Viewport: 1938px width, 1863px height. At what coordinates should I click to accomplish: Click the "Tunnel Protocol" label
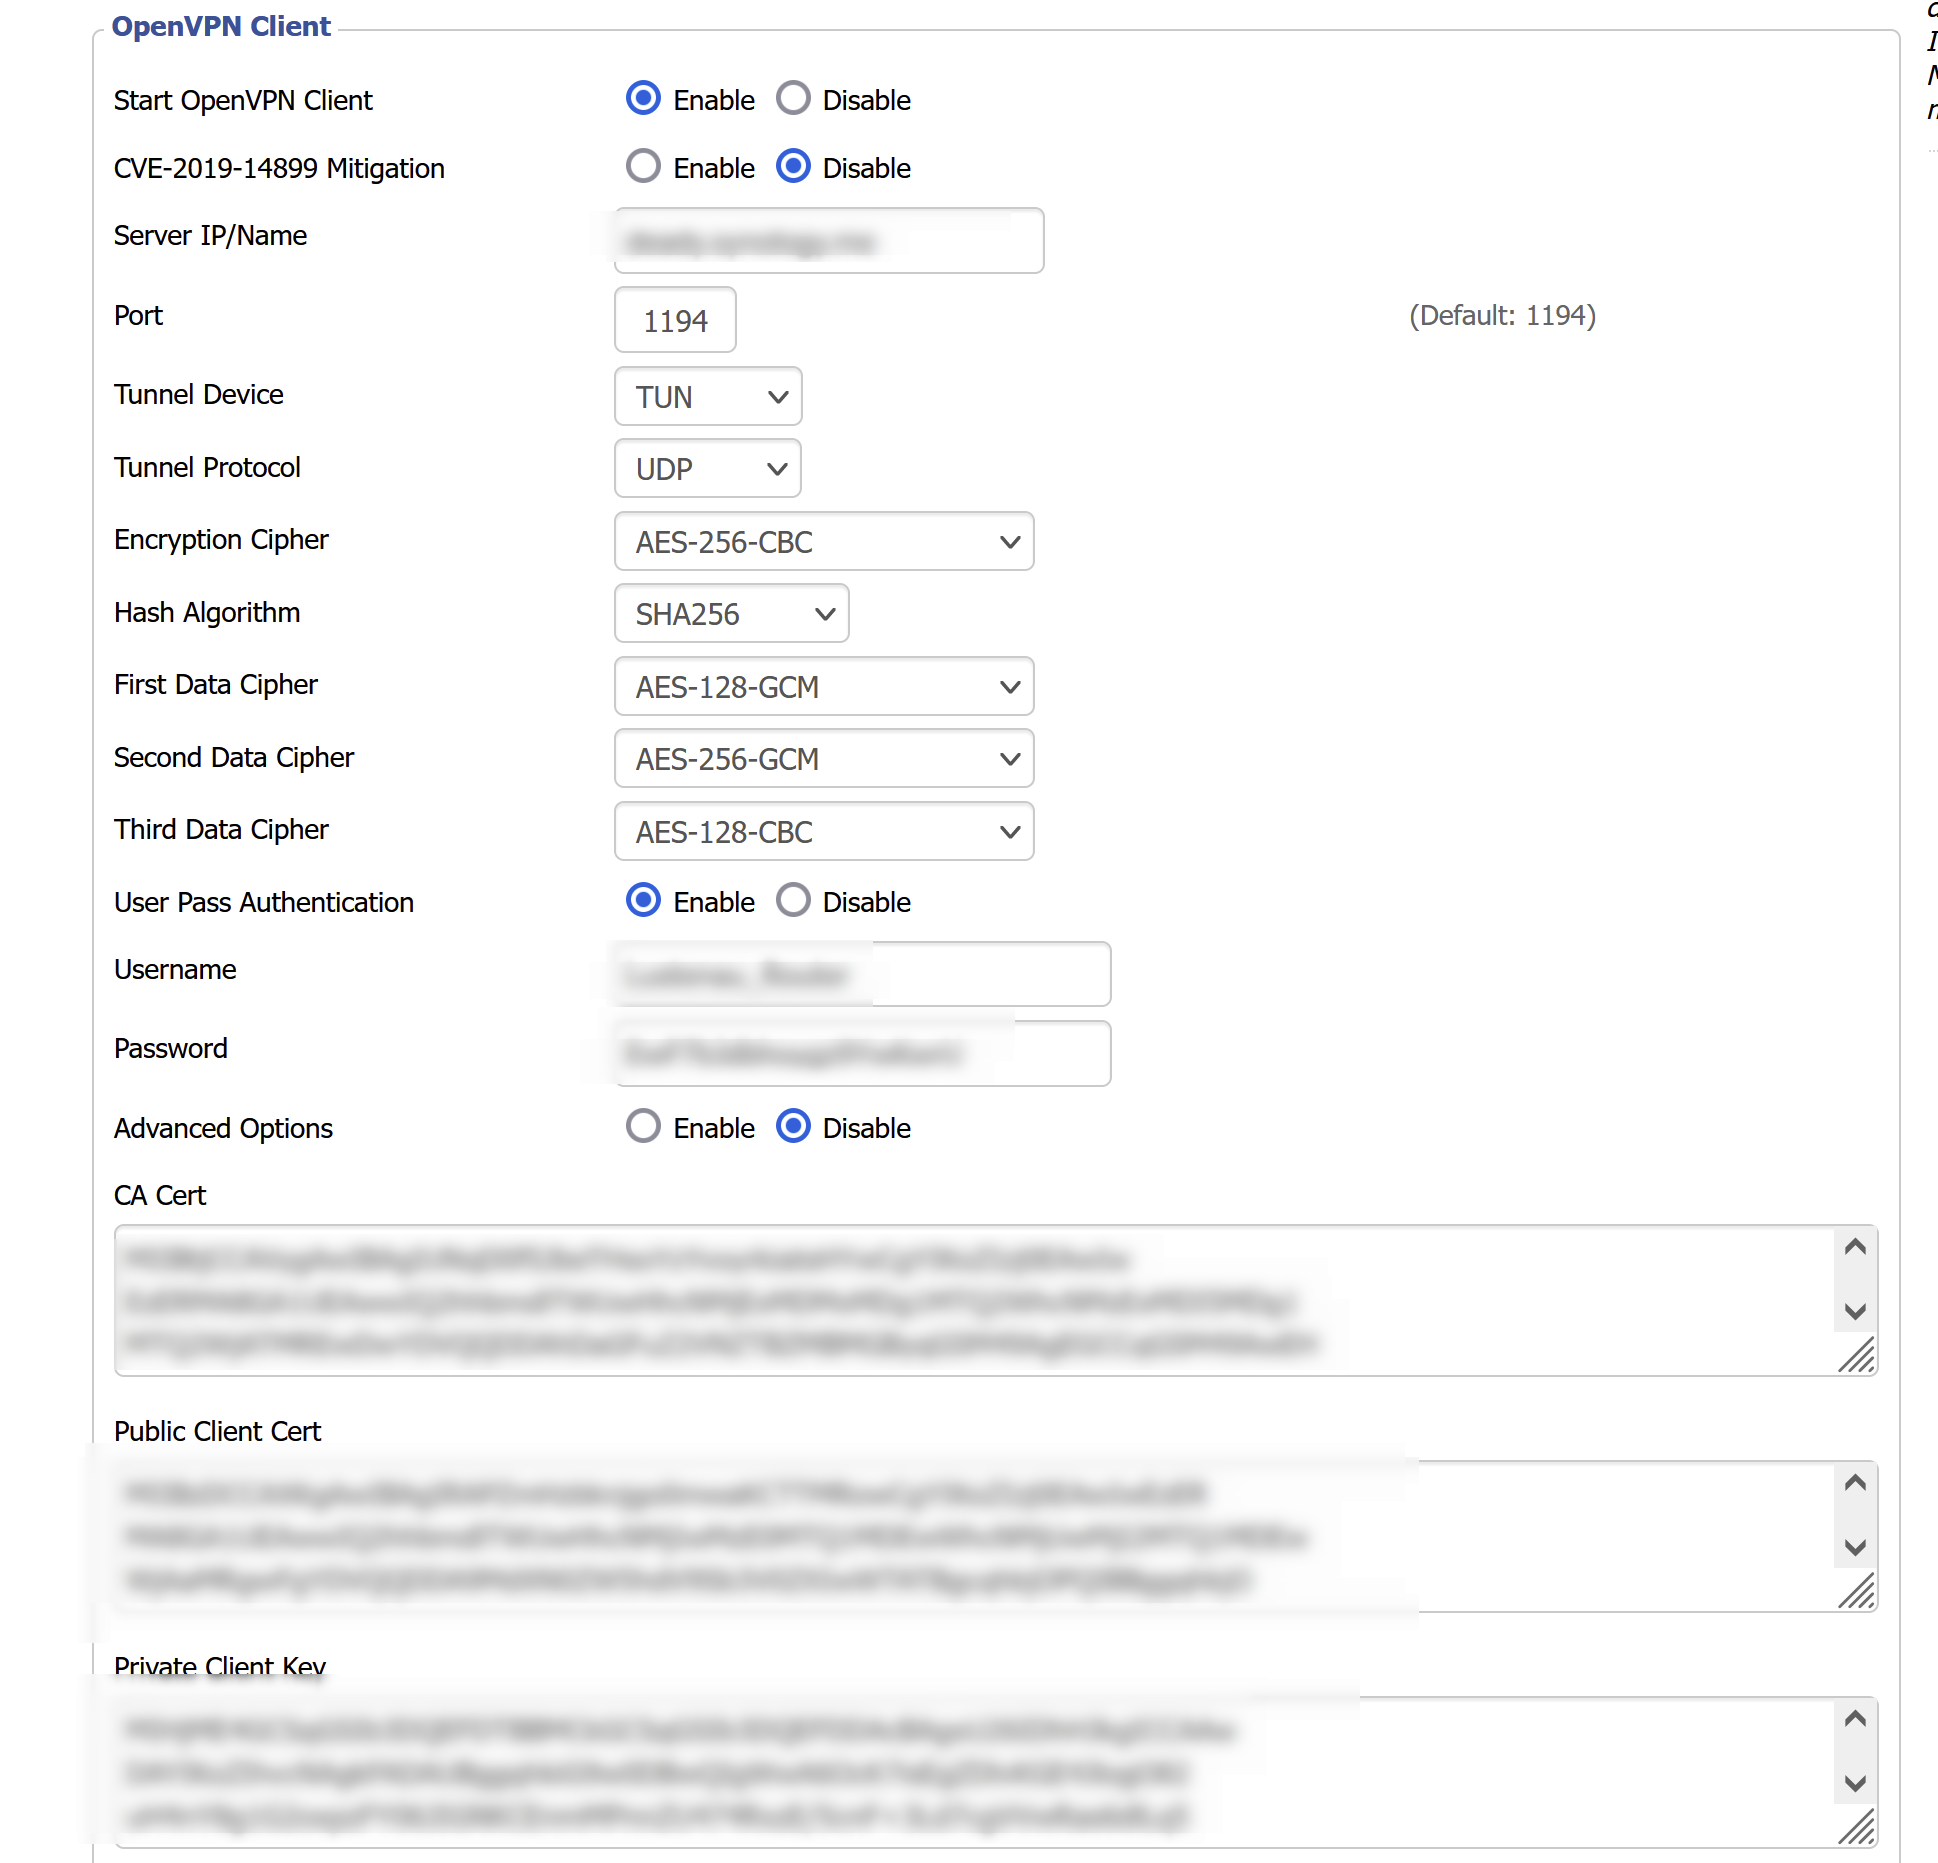pyautogui.click(x=207, y=467)
